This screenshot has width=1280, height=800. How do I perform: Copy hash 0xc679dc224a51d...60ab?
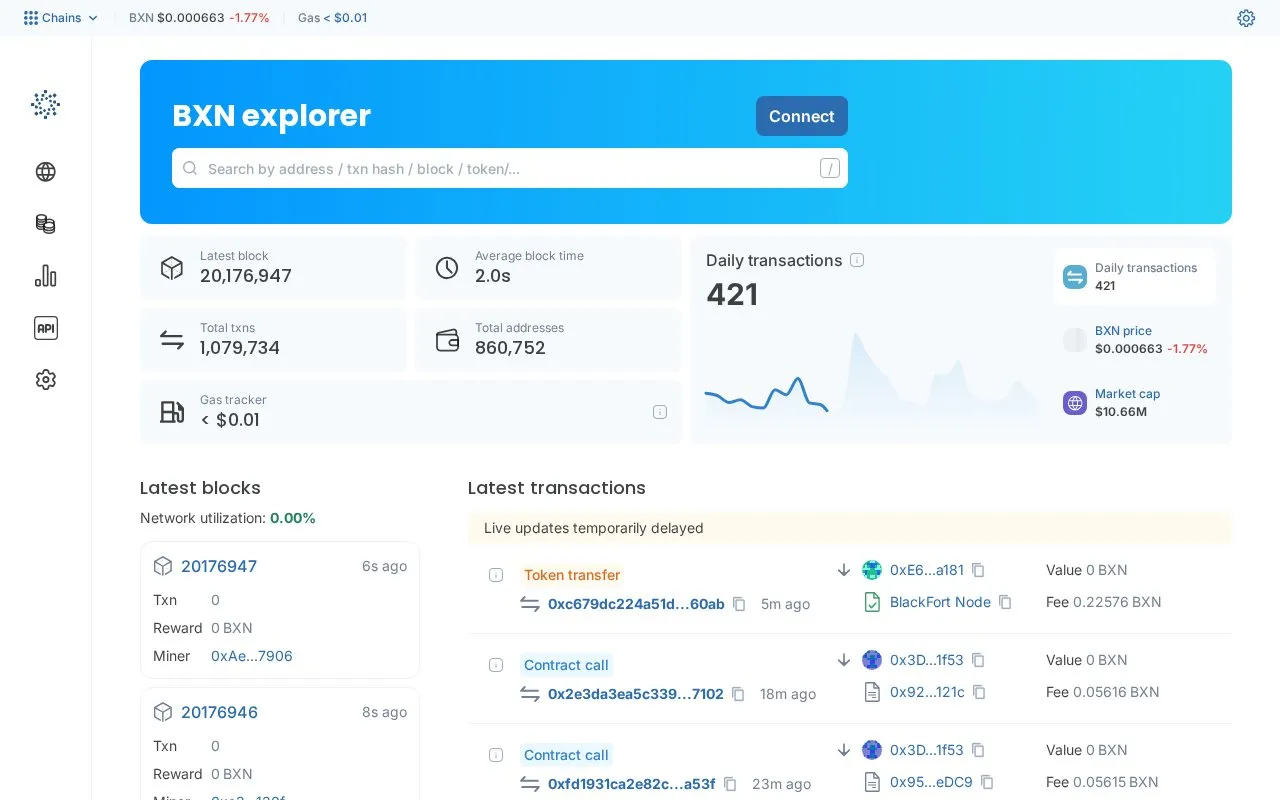[739, 604]
